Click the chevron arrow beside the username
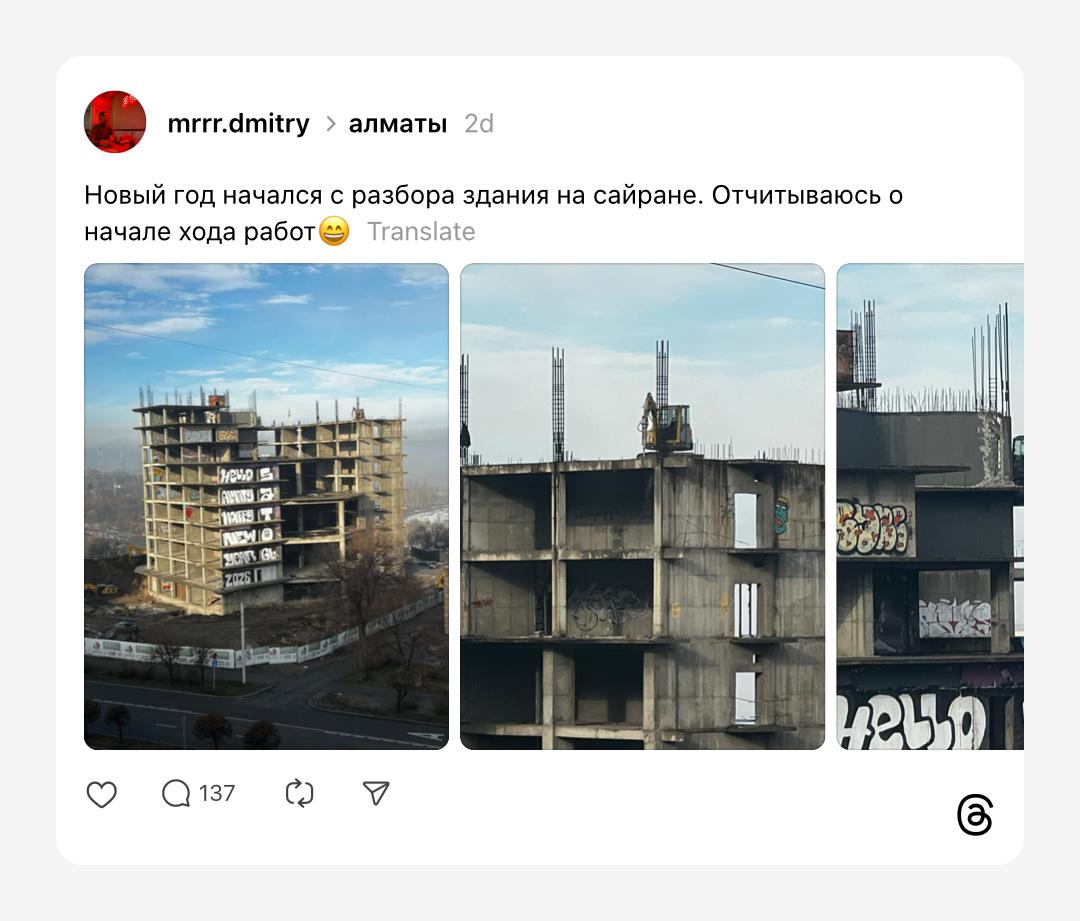This screenshot has width=1080, height=921. click(x=331, y=124)
